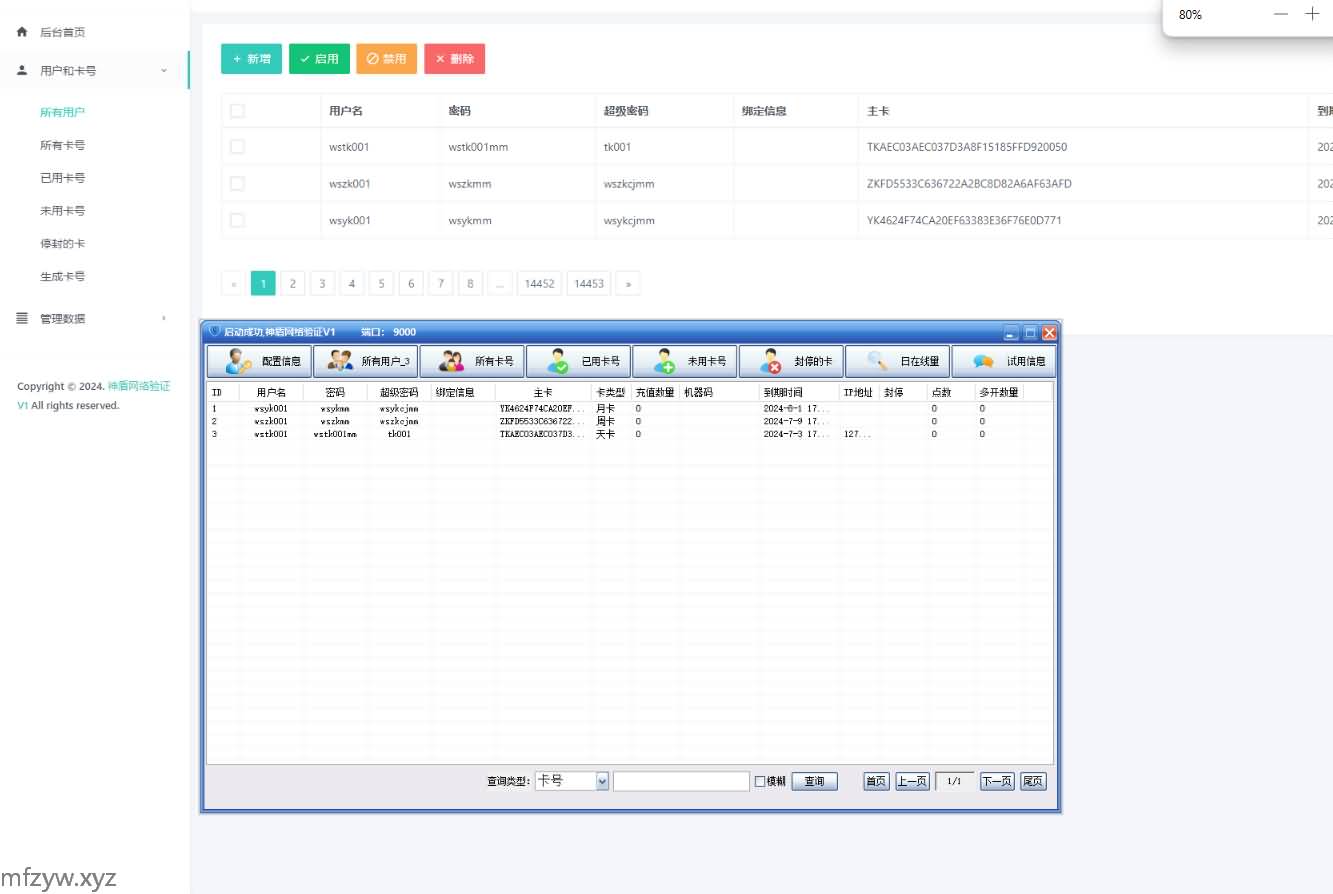The width and height of the screenshot is (1333, 894).
Task: Show 已用卡号 via toolbar icon
Action: coord(557,361)
